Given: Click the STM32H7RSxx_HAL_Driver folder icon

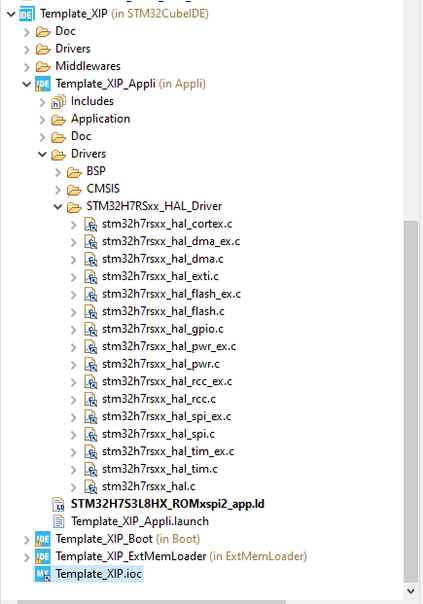Looking at the screenshot, I should click(x=74, y=207).
